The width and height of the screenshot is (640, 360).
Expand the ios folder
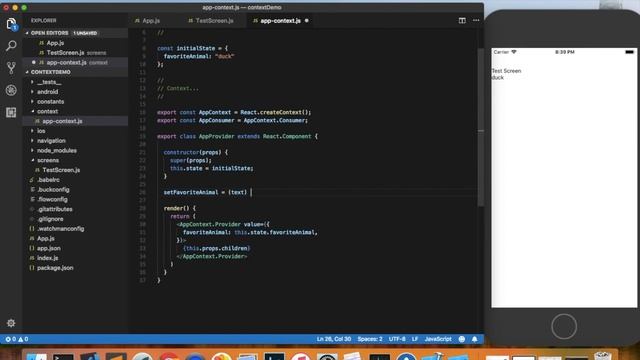(41, 131)
